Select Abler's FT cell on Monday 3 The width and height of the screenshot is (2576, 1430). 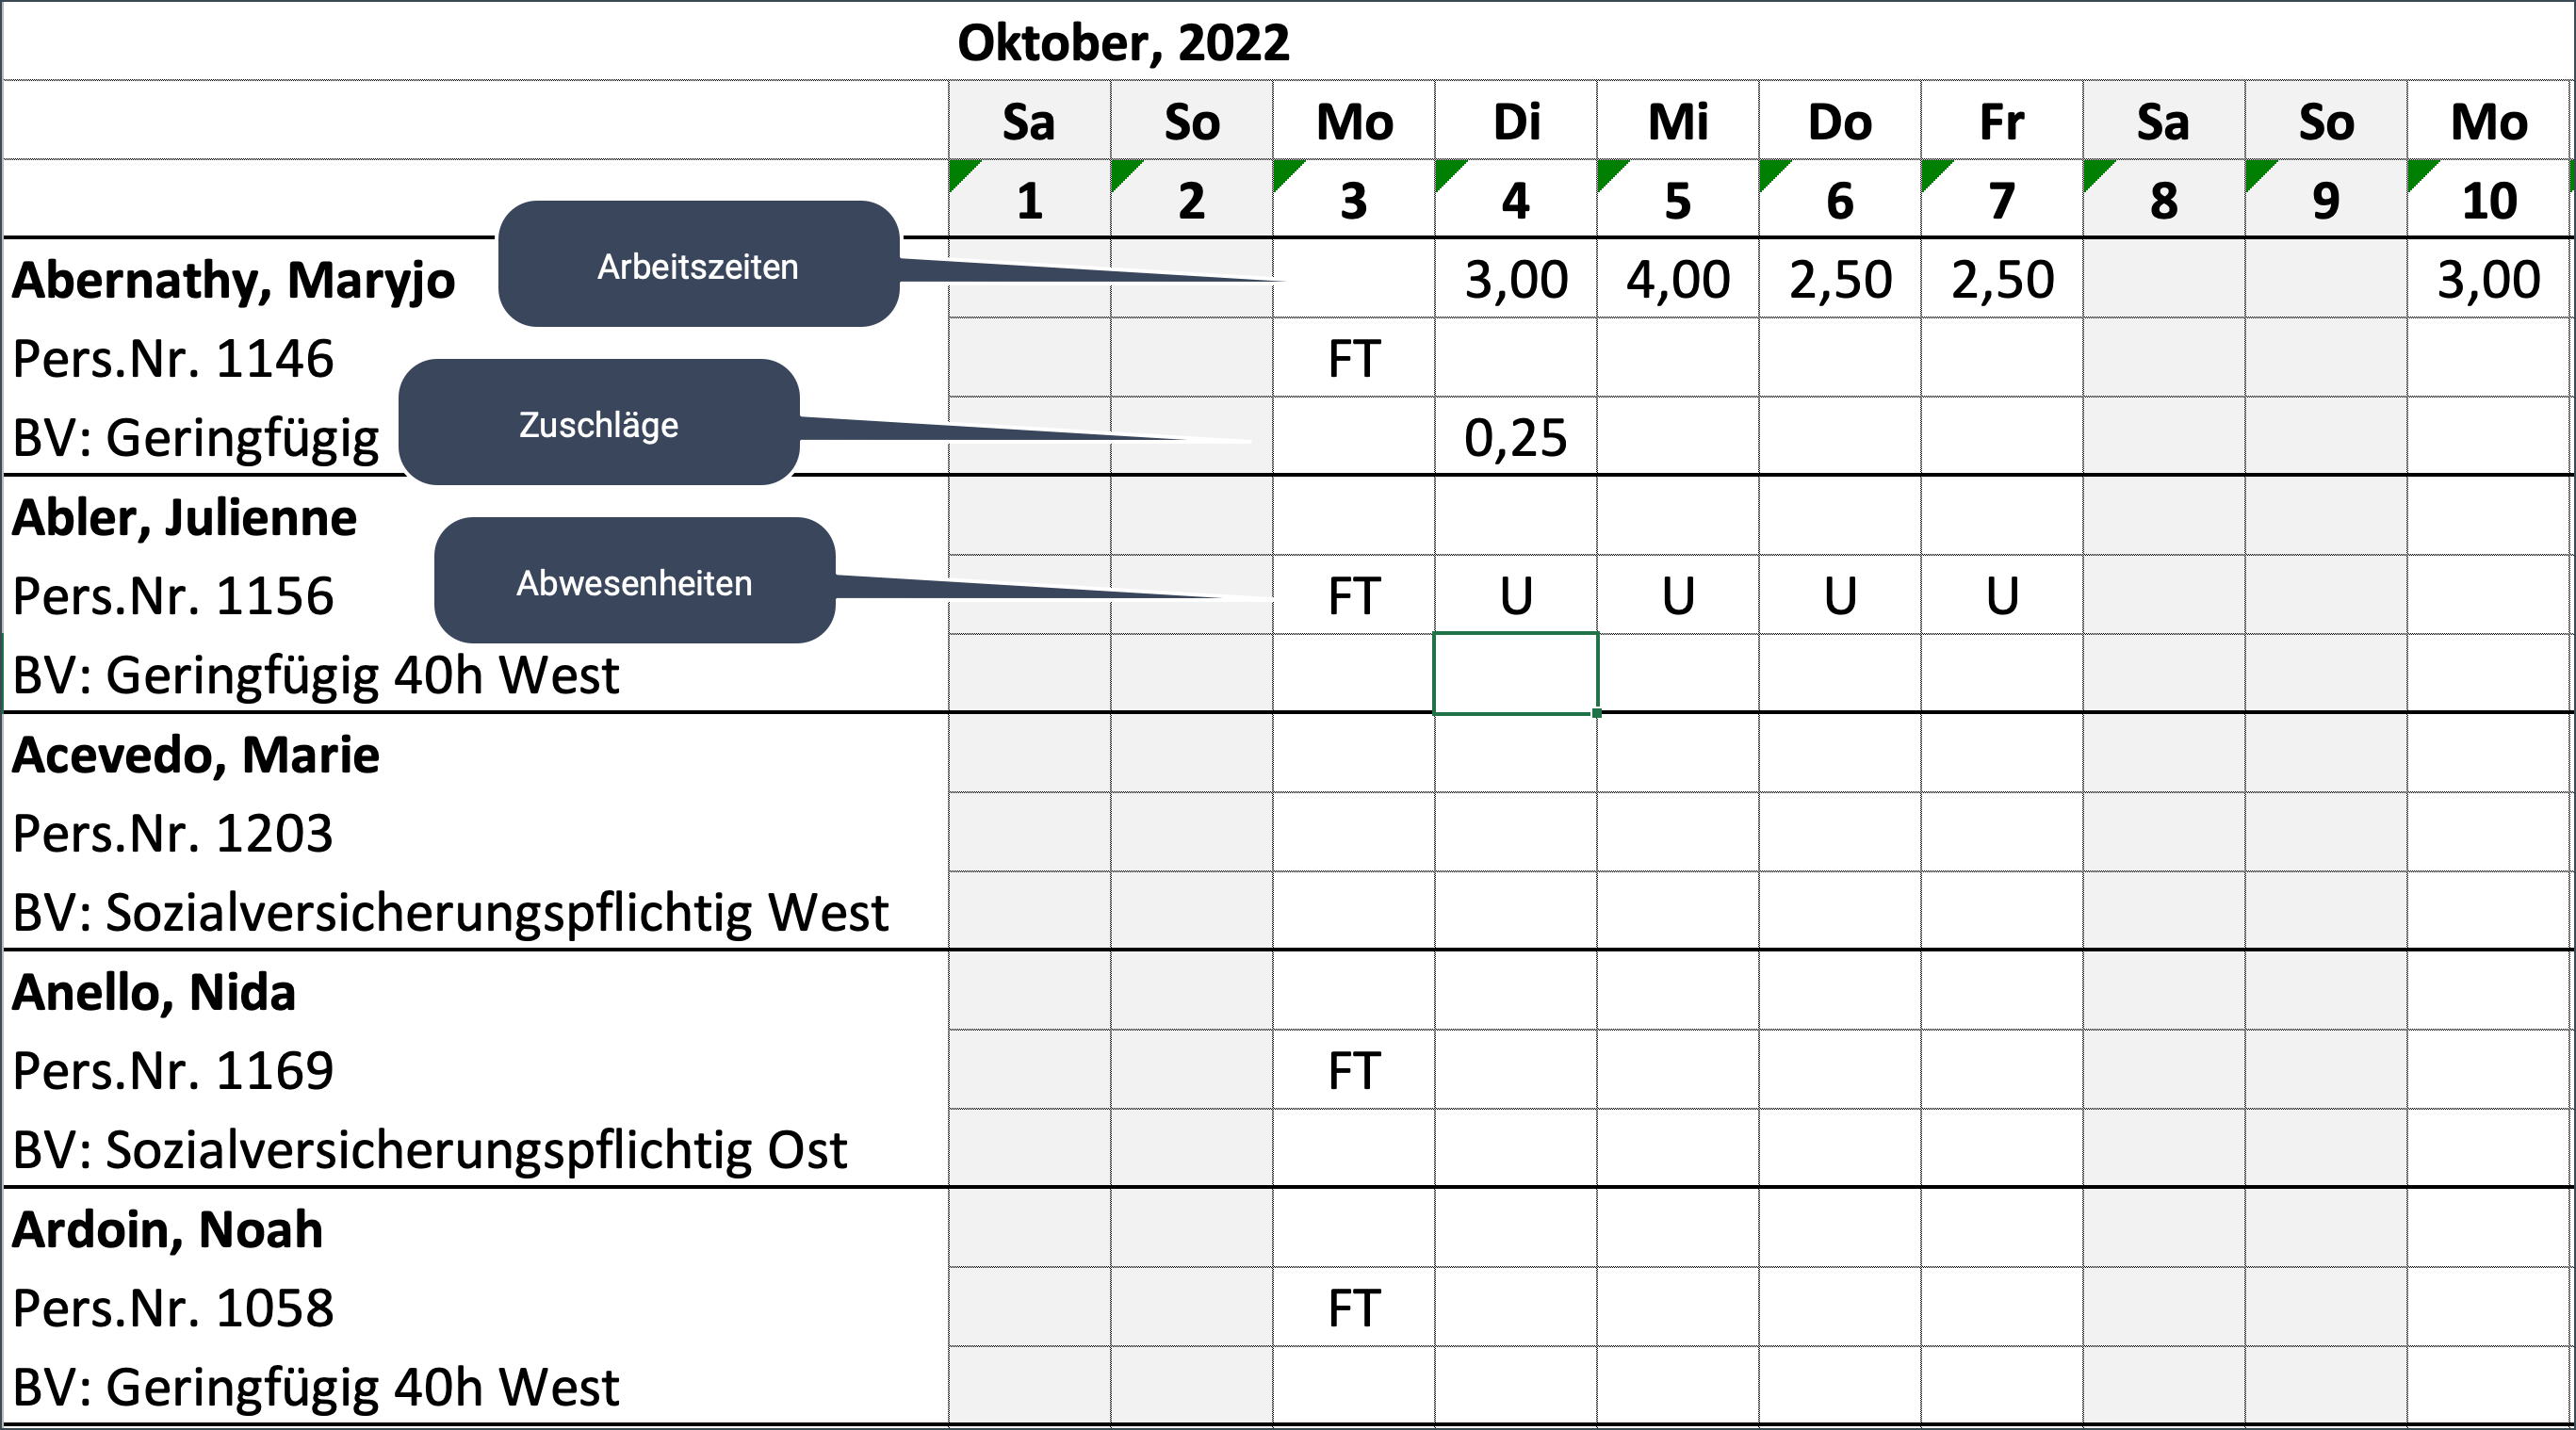1353,596
